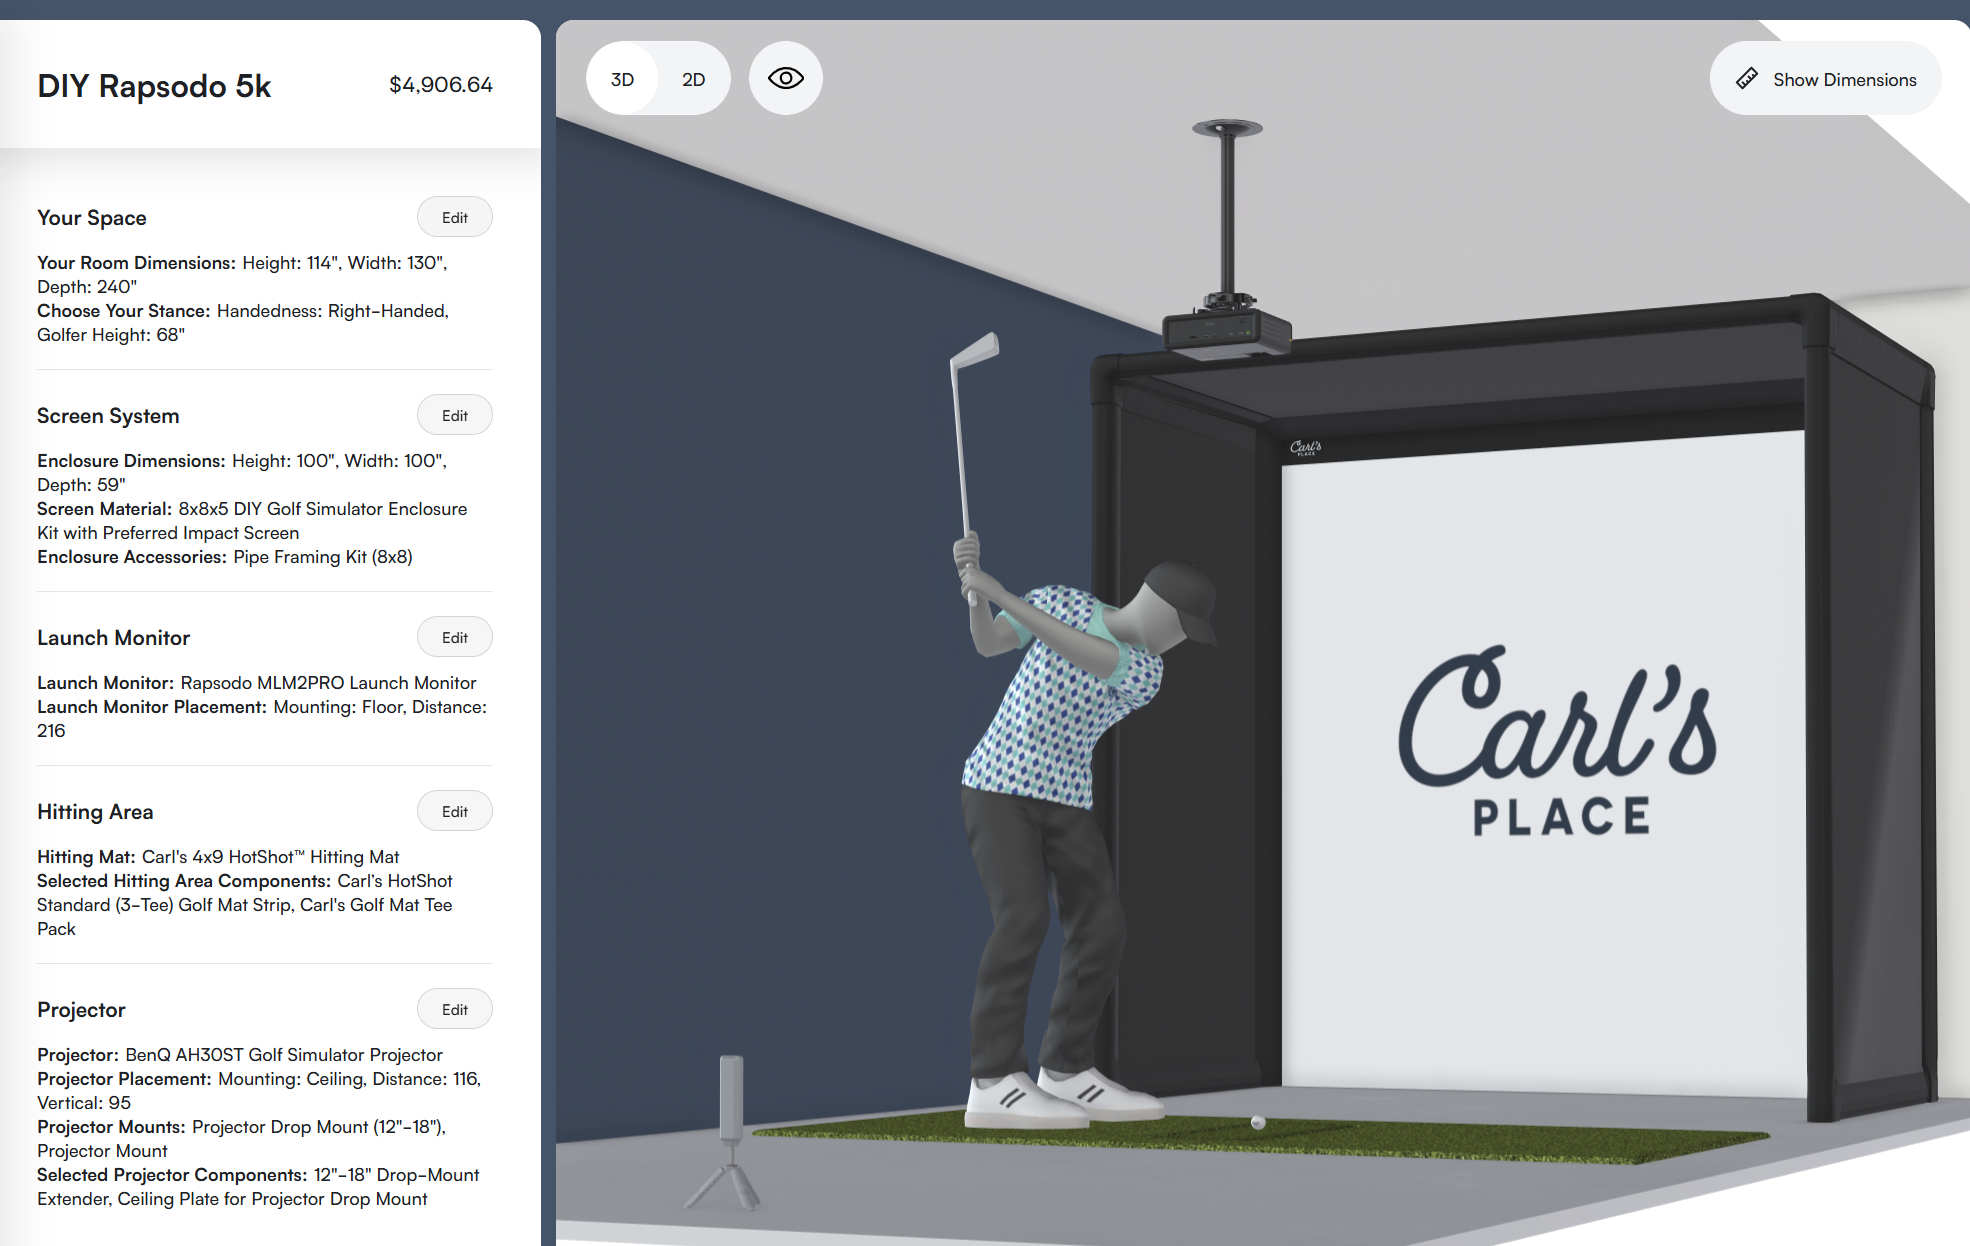This screenshot has height=1246, width=1970.
Task: Click the Choose Your Stance label
Action: click(x=123, y=311)
